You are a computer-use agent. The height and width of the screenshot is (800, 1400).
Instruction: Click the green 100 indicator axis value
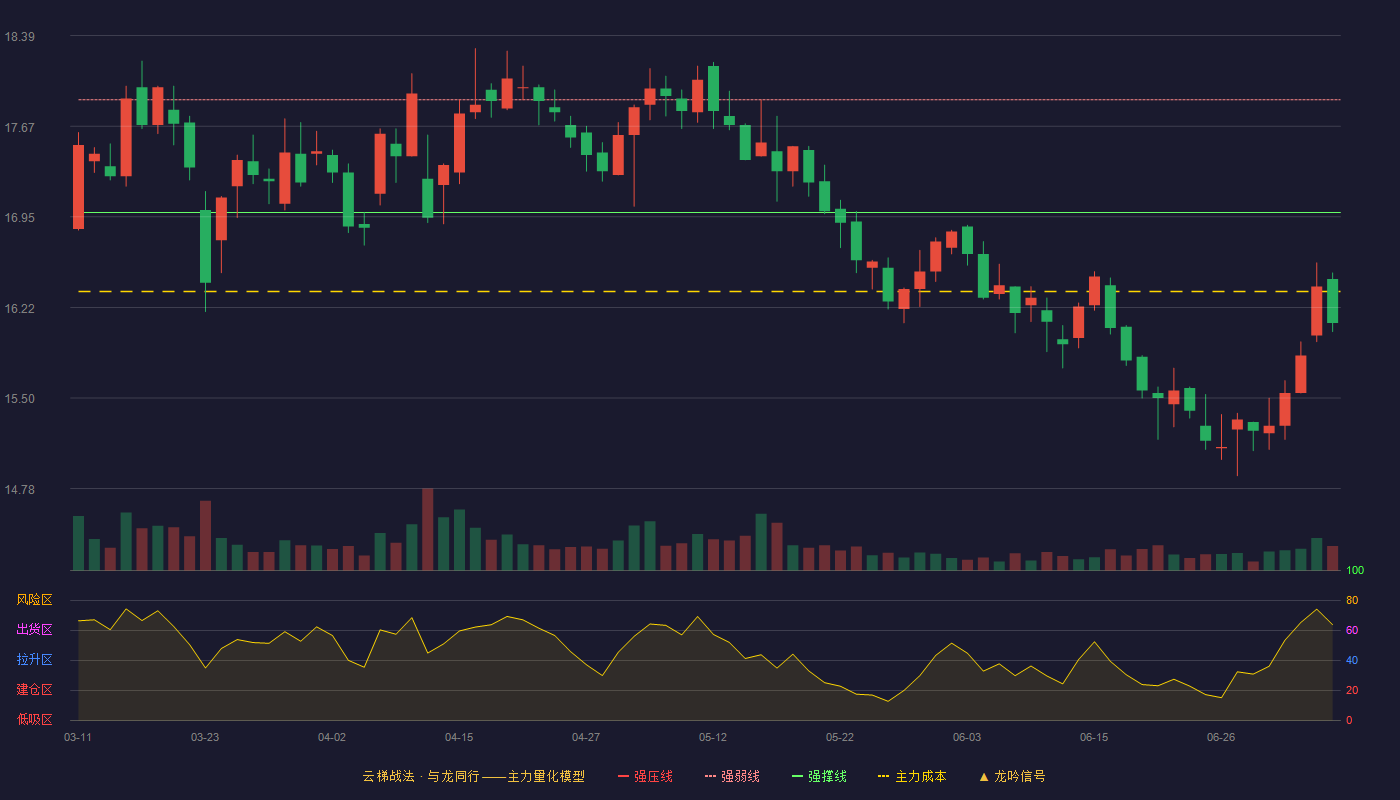click(1355, 571)
